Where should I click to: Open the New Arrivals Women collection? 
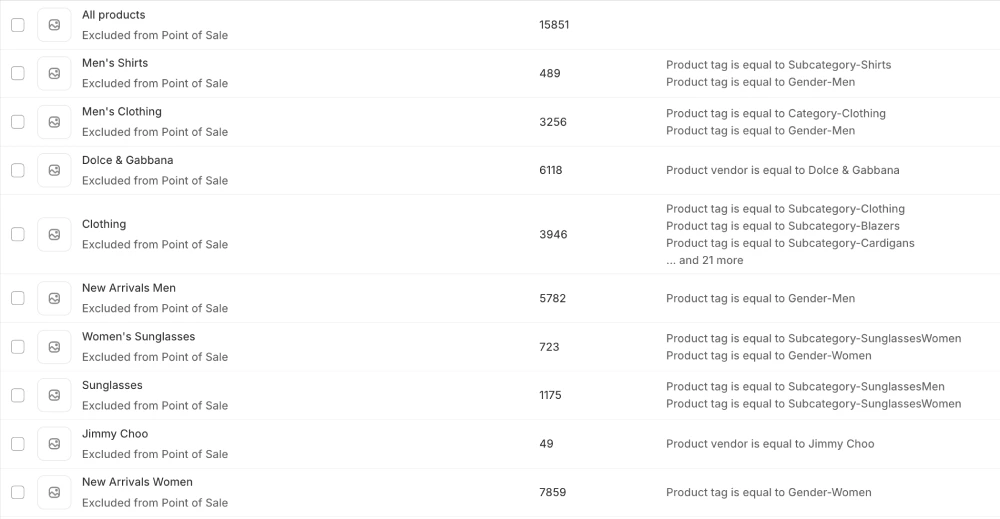tap(137, 482)
